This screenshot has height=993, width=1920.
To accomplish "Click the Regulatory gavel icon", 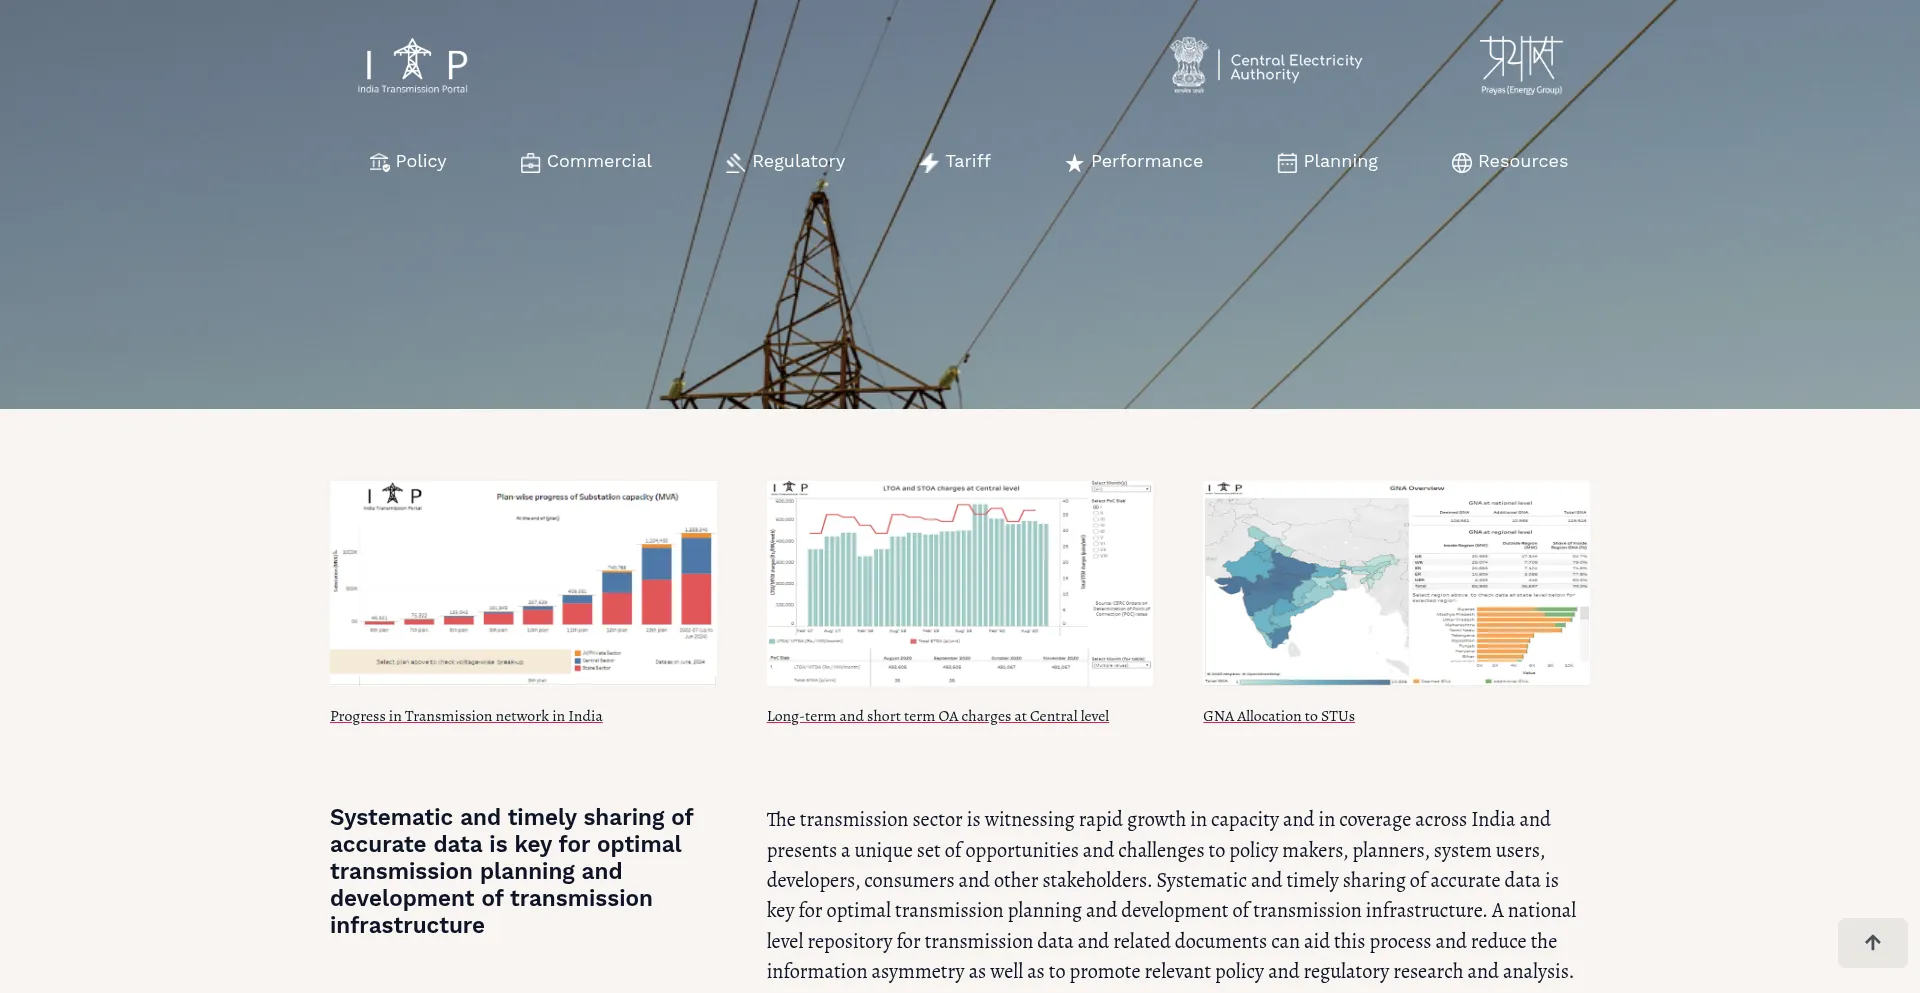I will click(x=735, y=162).
